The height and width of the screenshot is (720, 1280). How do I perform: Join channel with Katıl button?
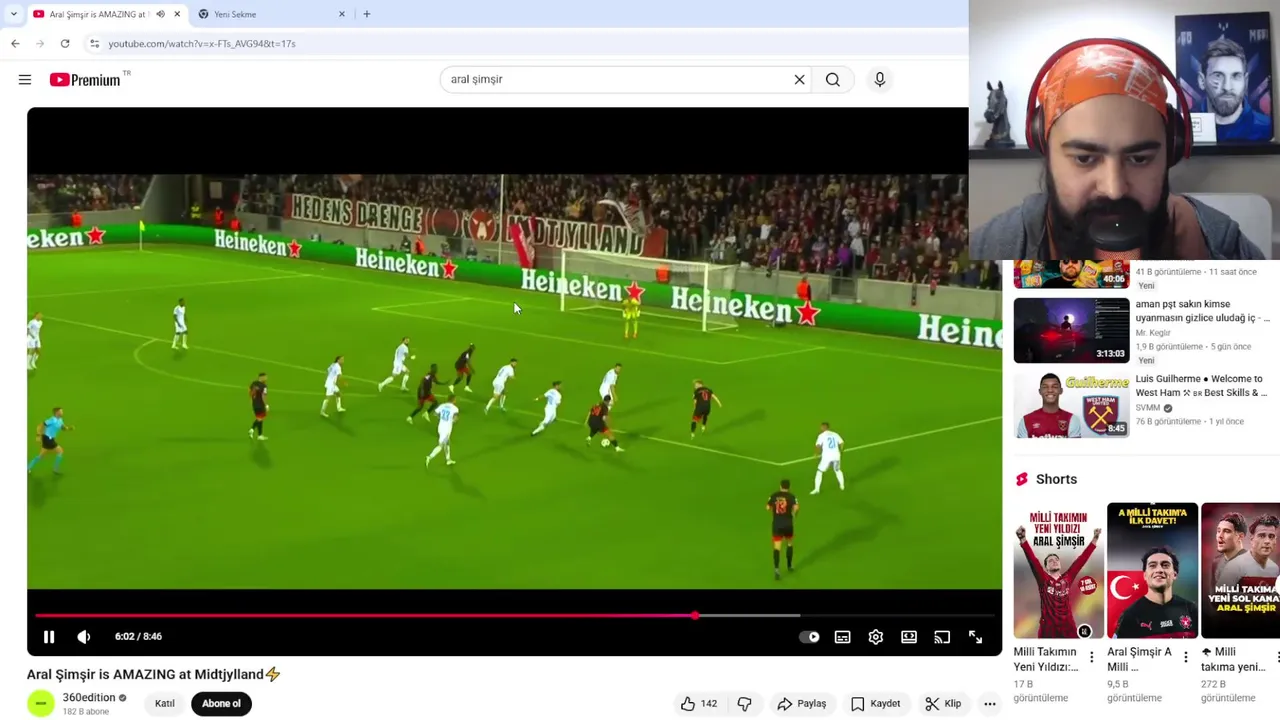pyautogui.click(x=165, y=704)
